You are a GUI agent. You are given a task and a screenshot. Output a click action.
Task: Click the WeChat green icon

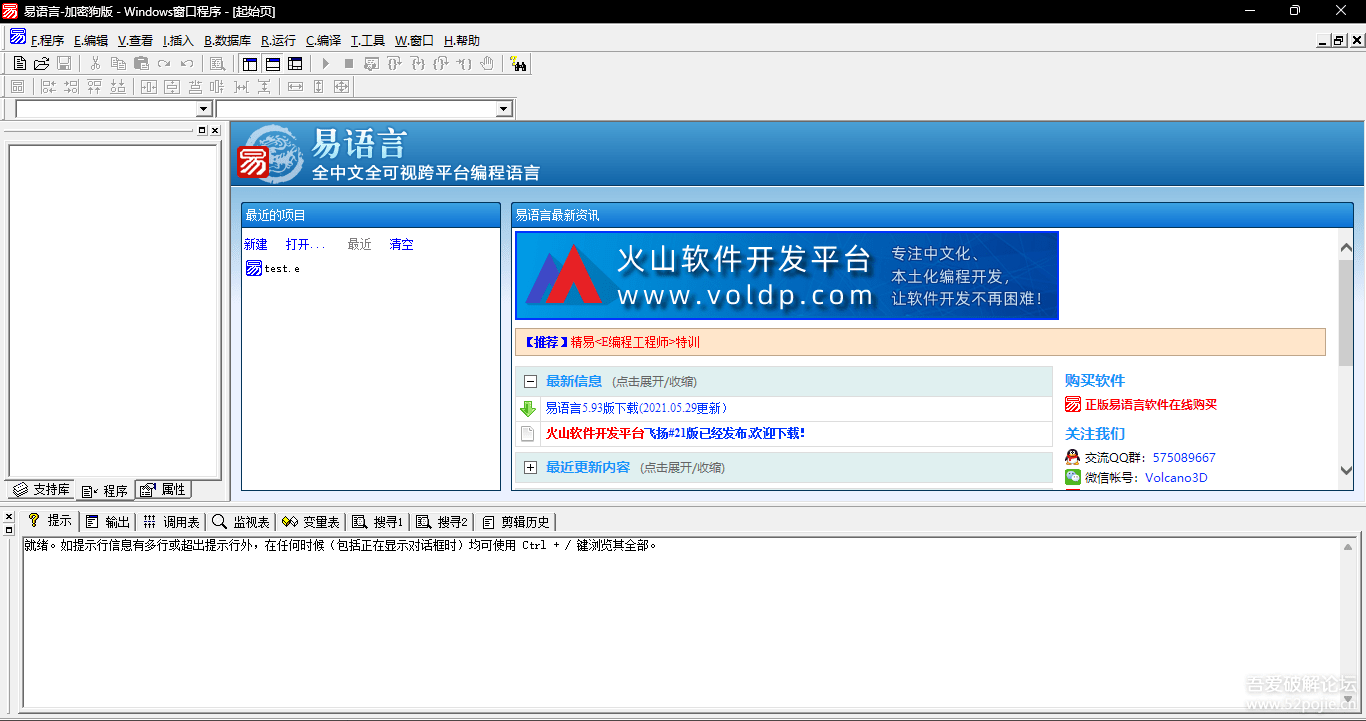(x=1073, y=477)
